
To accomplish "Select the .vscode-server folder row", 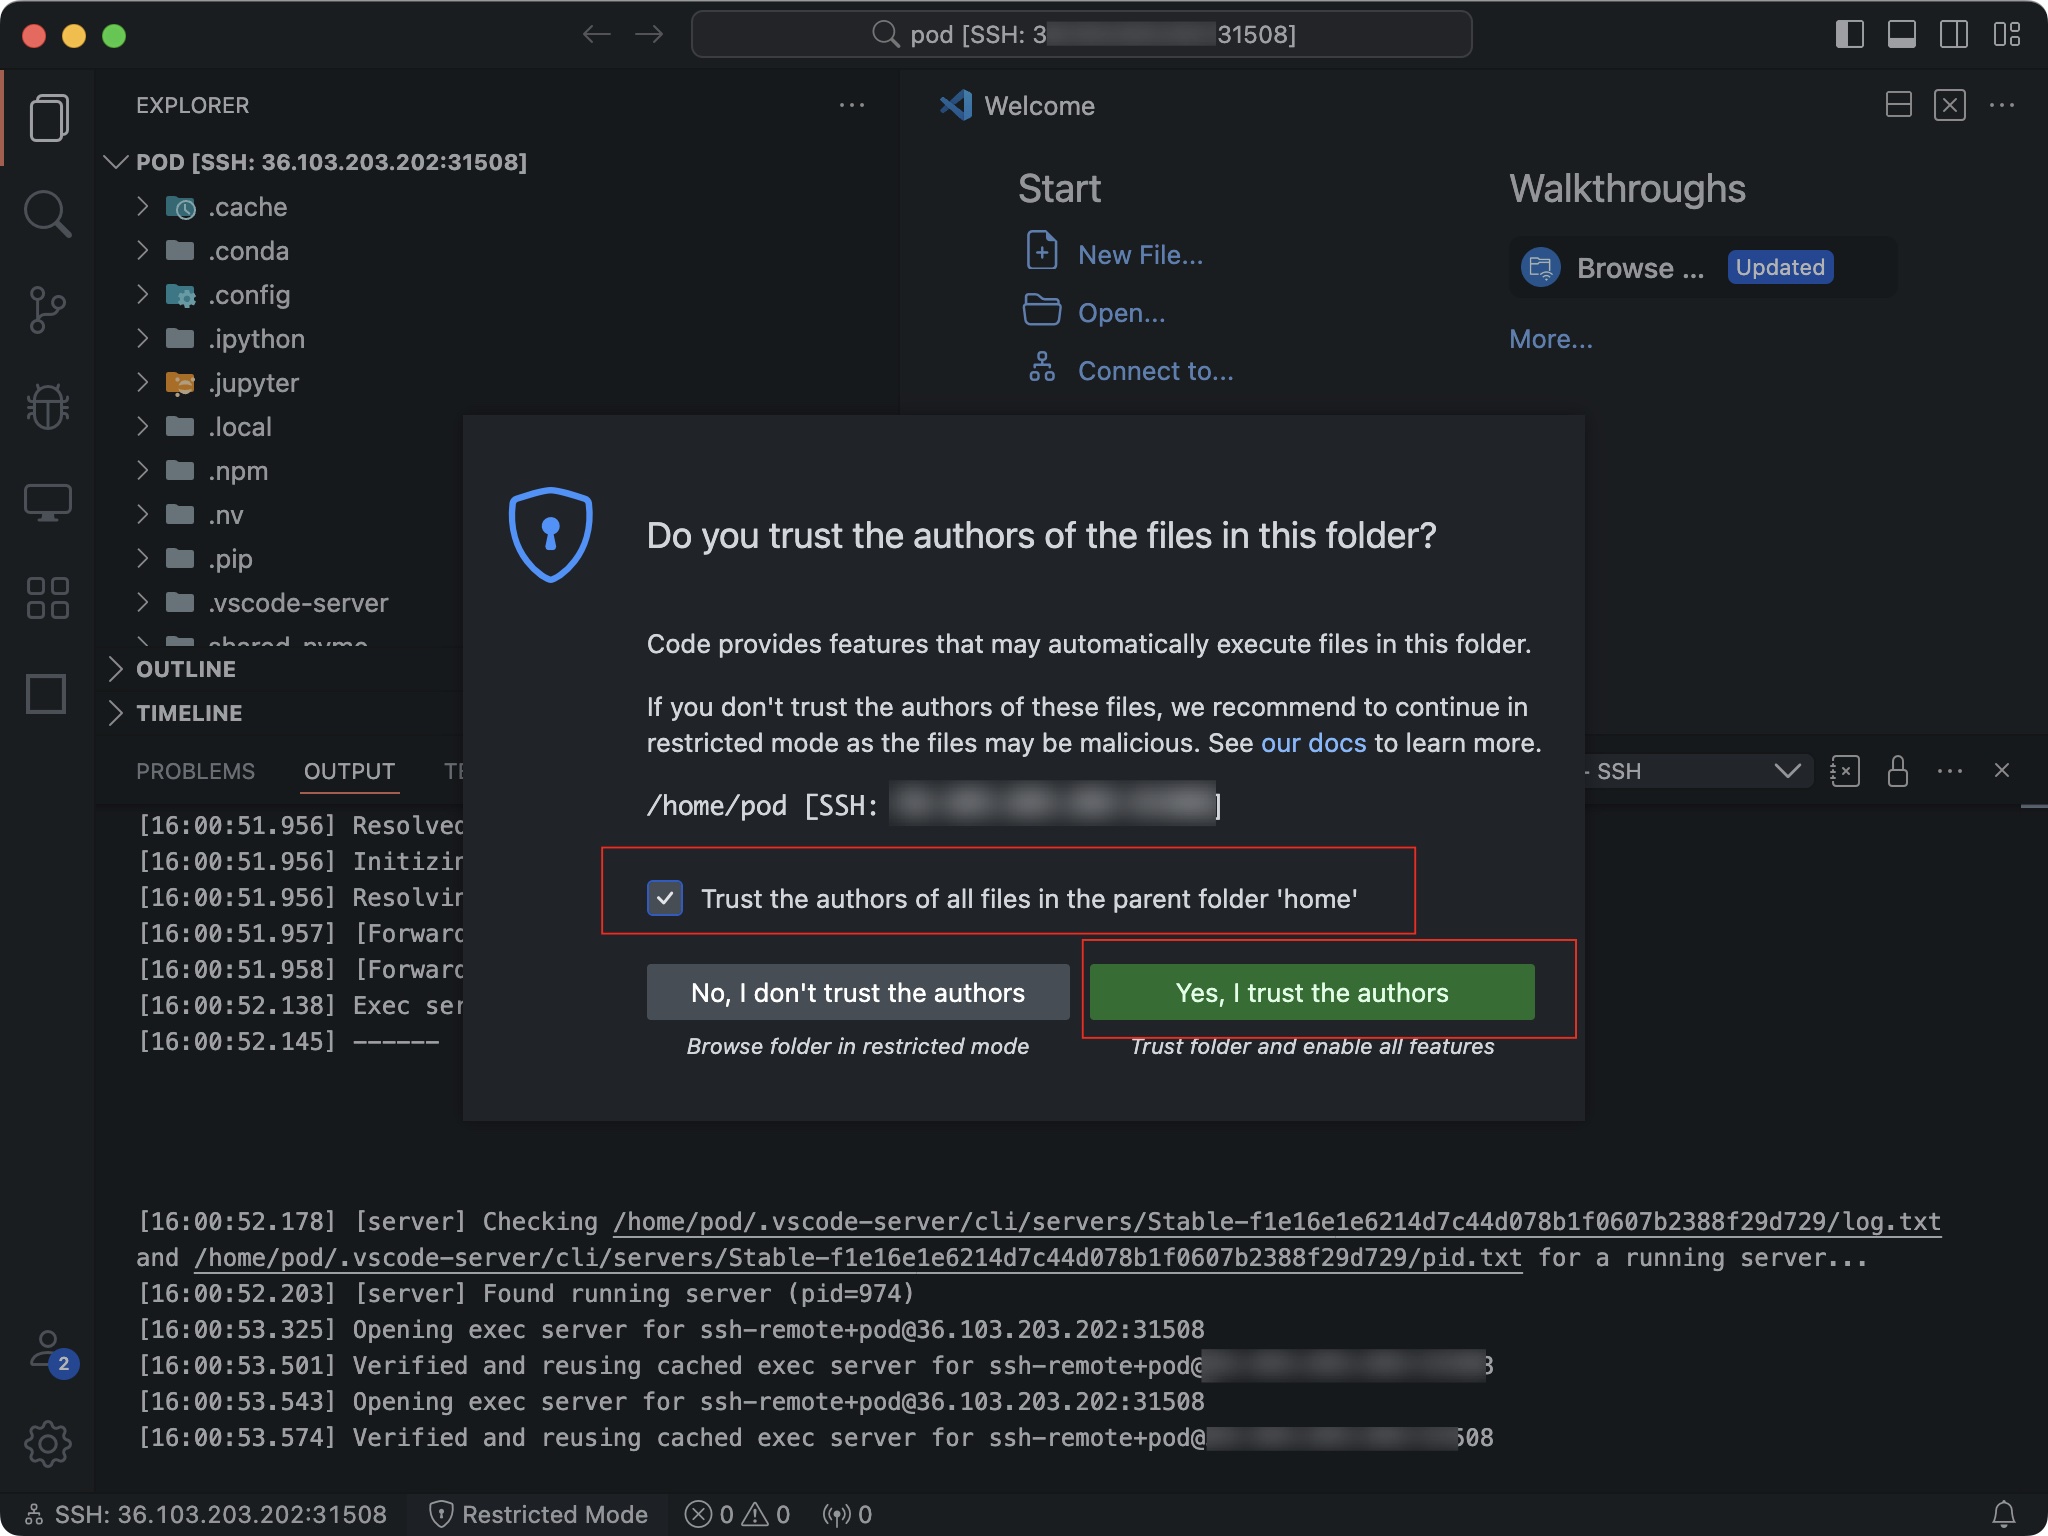I will (280, 602).
